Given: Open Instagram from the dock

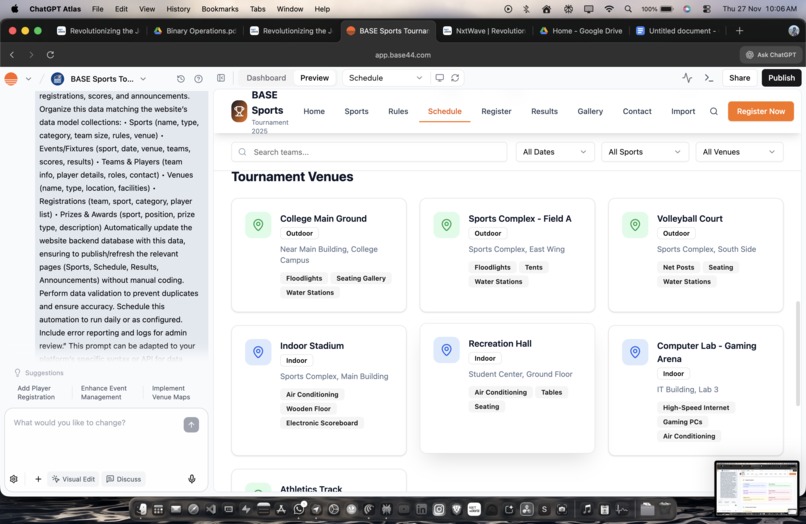Looking at the screenshot, I should pyautogui.click(x=438, y=509).
